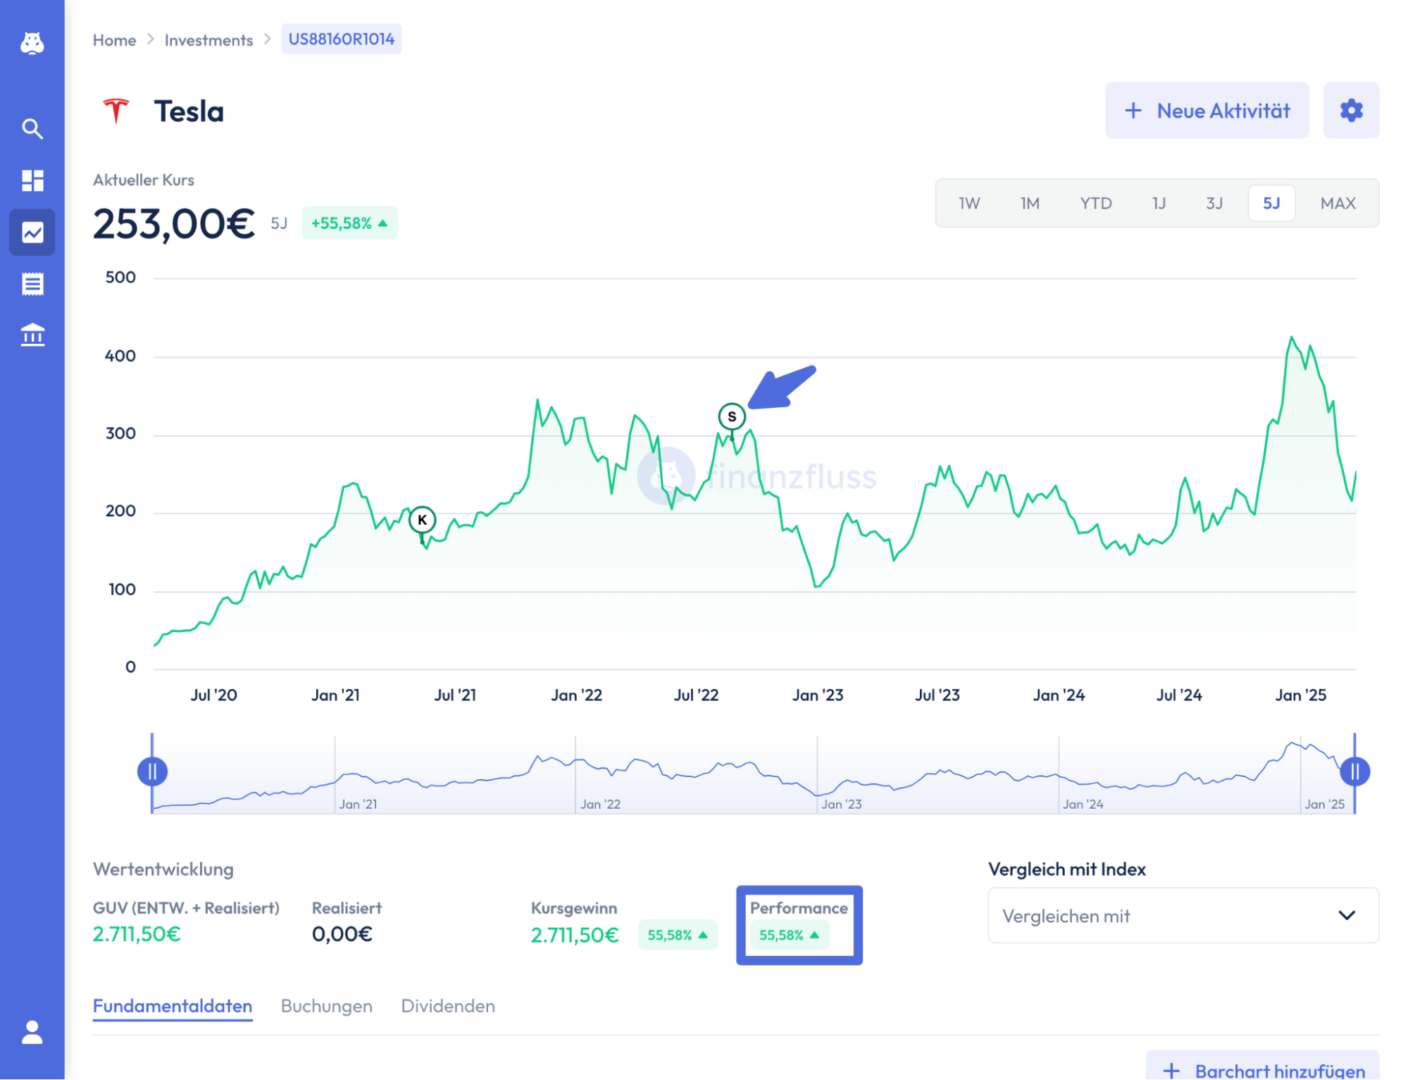This screenshot has width=1408, height=1080.
Task: Click the Vergleich mit Index heading
Action: coord(1067,869)
